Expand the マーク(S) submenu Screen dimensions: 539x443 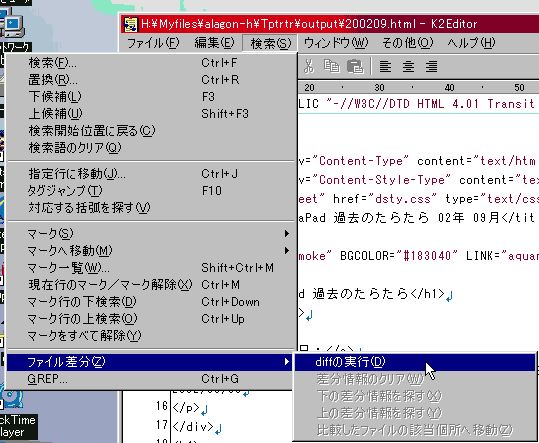pos(150,234)
